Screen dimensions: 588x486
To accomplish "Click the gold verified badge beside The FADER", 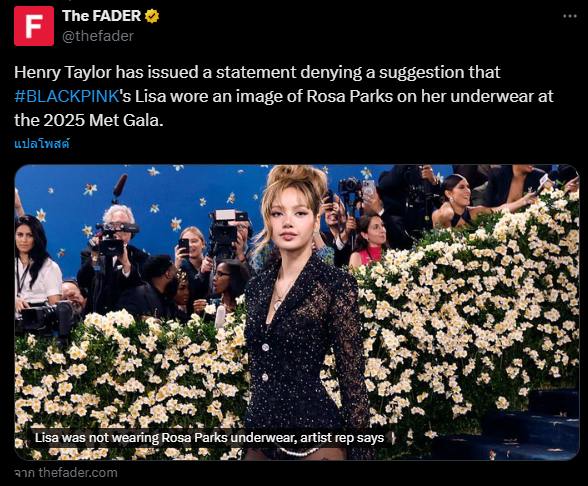I will pos(152,16).
